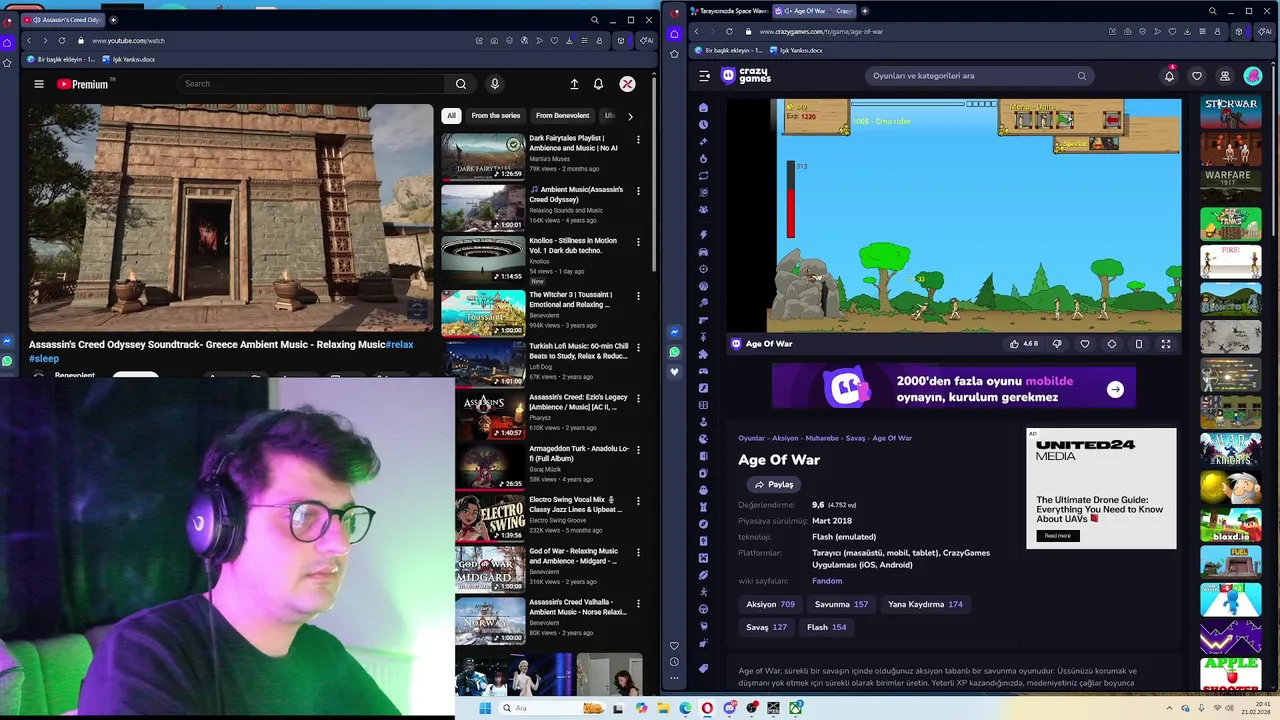
Task: Focus 'Oyunları ve kategorileri ara' search box
Action: pos(978,76)
